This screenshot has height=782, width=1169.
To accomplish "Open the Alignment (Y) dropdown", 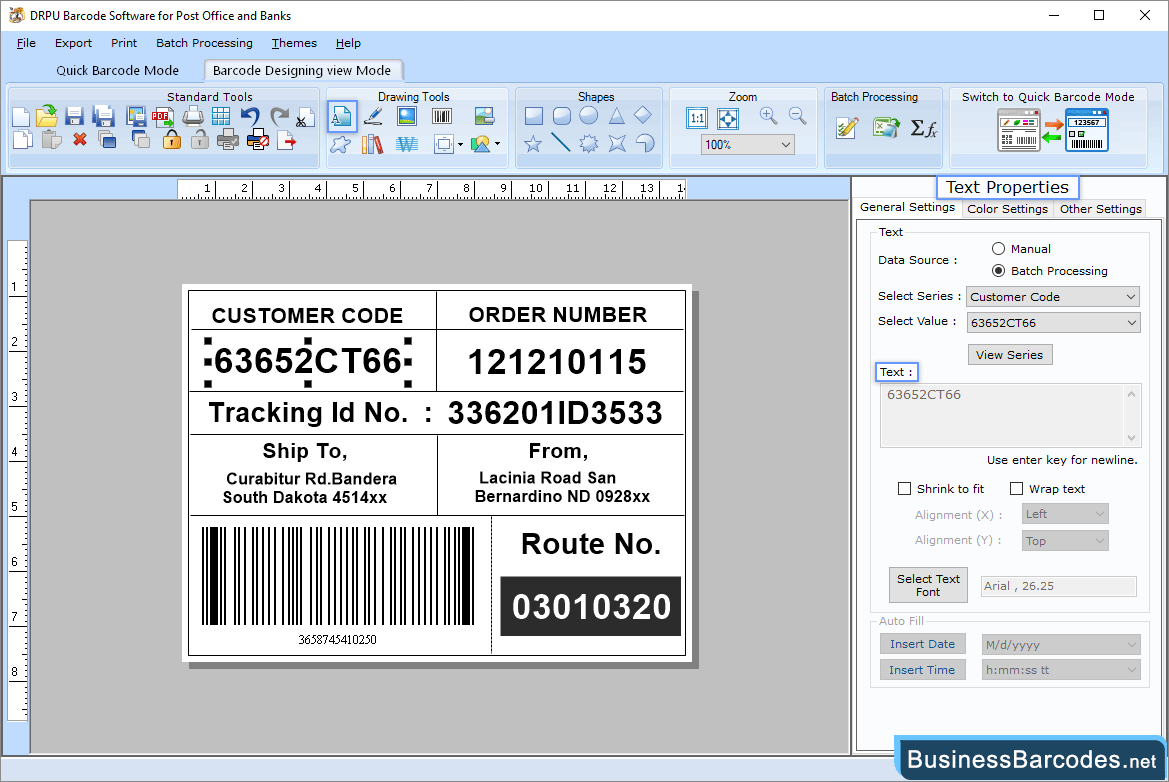I will tap(1065, 540).
